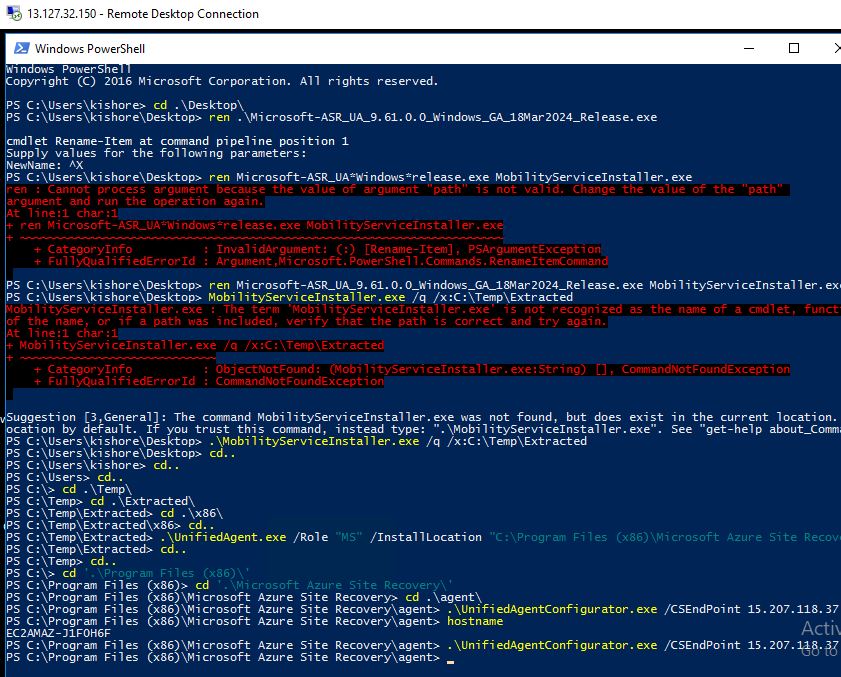Click the Remote Desktop Connection title bar icon
Image resolution: width=841 pixels, height=677 pixels.
point(11,14)
